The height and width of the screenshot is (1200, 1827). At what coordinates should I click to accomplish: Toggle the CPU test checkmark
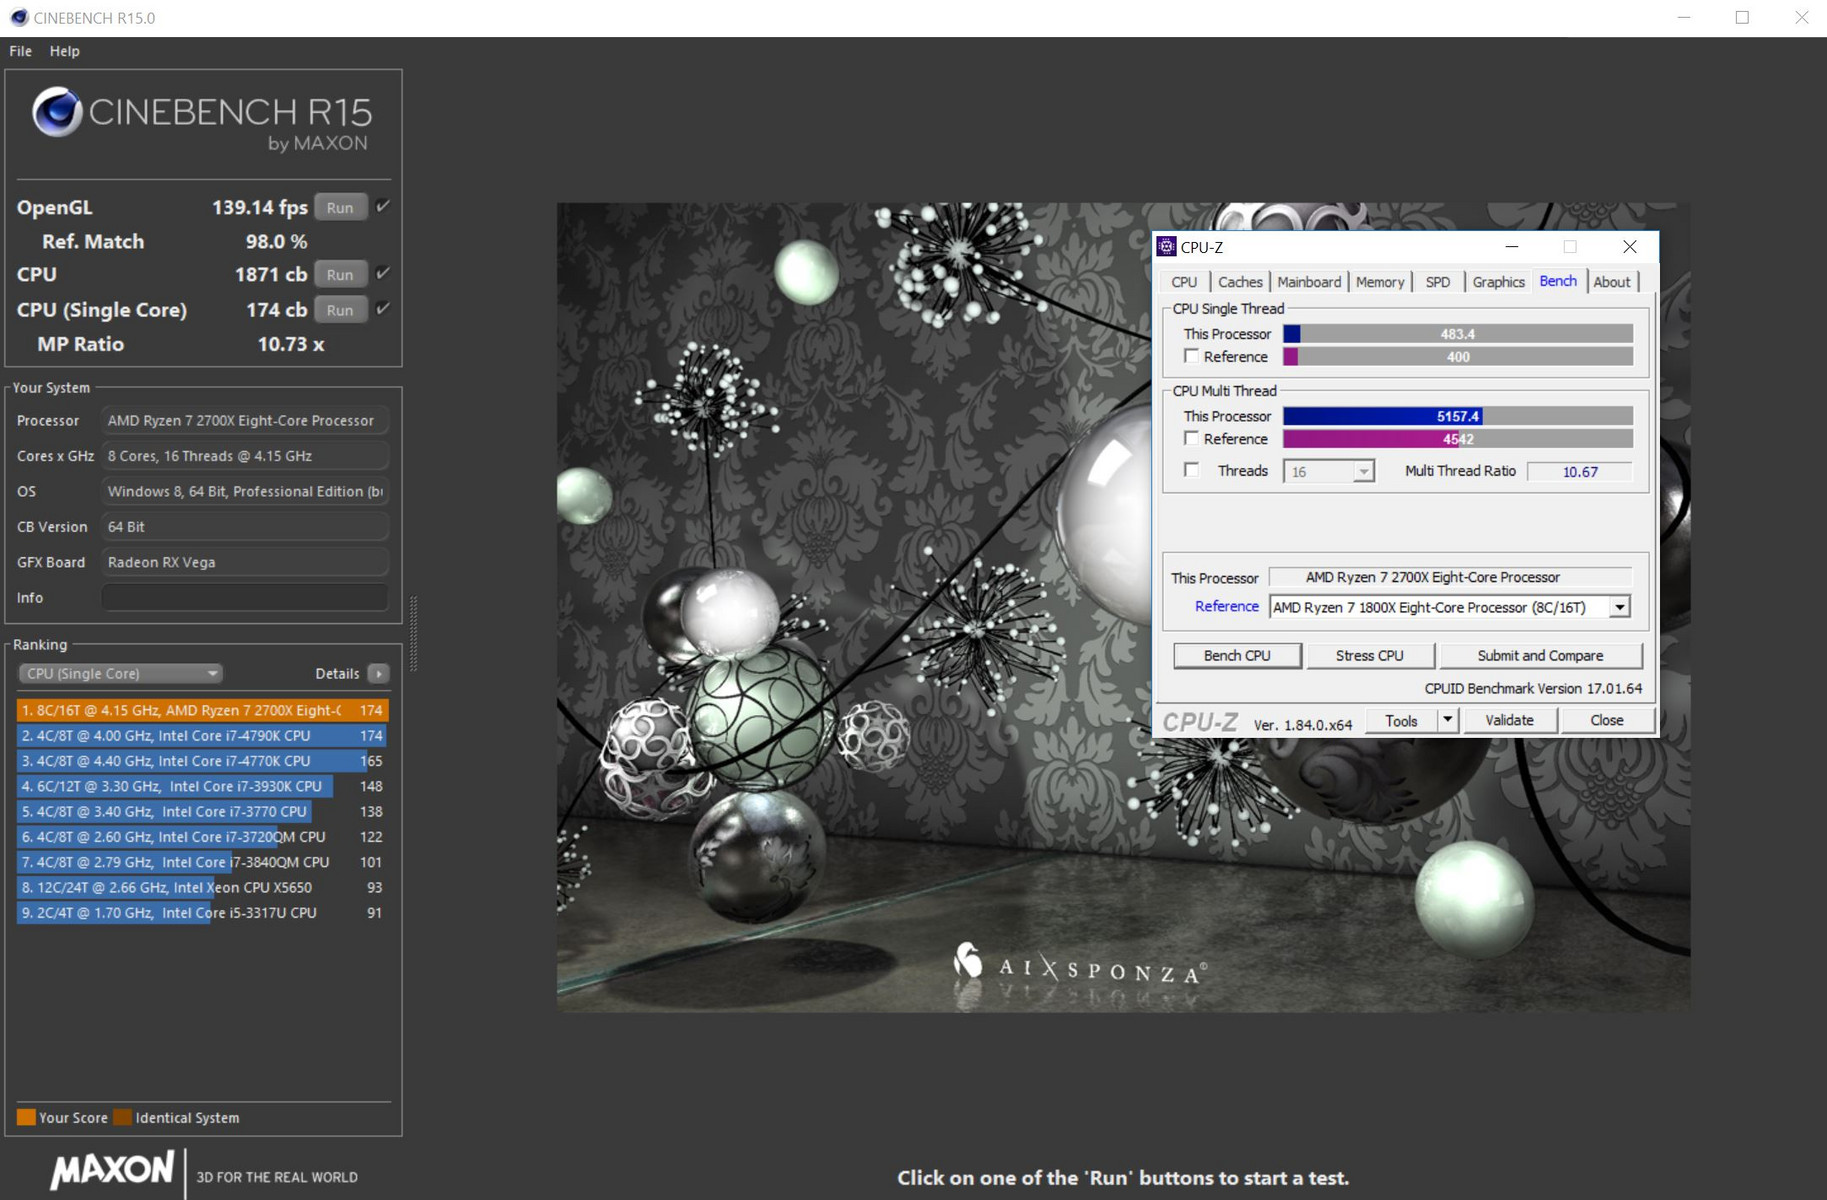click(382, 273)
